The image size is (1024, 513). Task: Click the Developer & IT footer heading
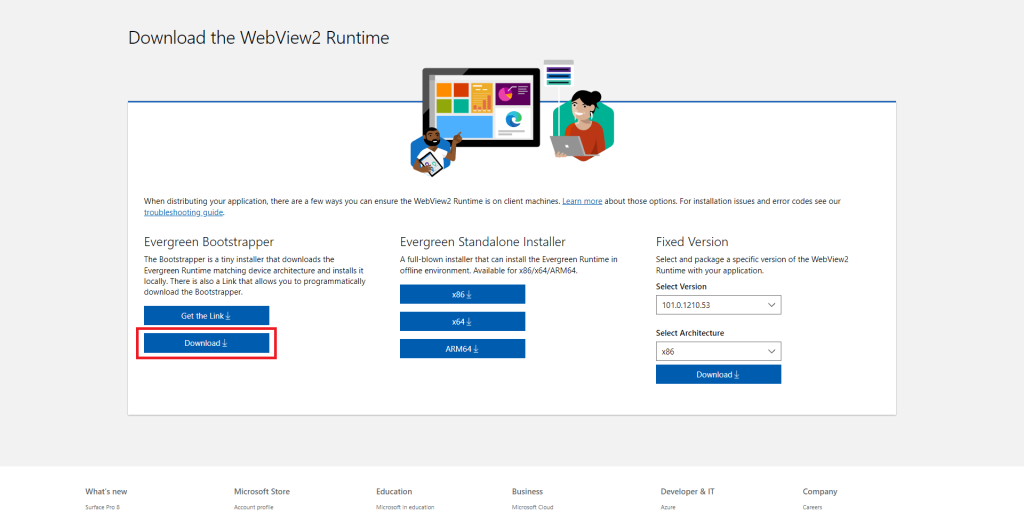tap(688, 491)
